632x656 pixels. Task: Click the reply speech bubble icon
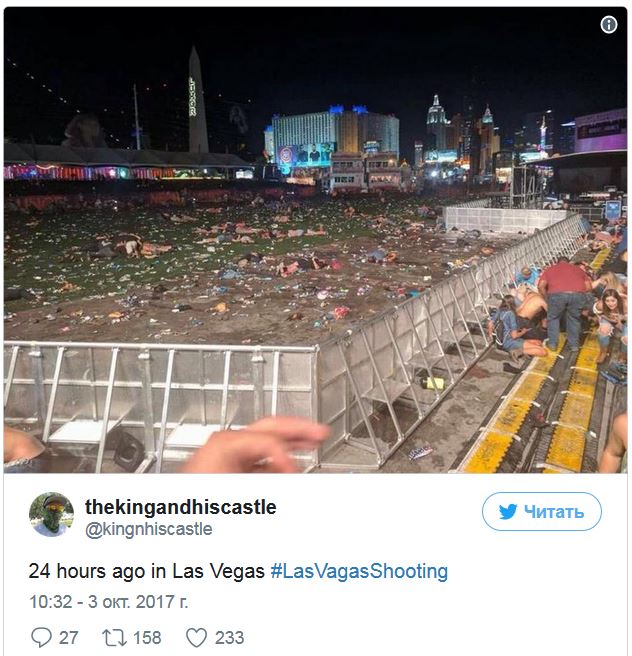coord(41,638)
